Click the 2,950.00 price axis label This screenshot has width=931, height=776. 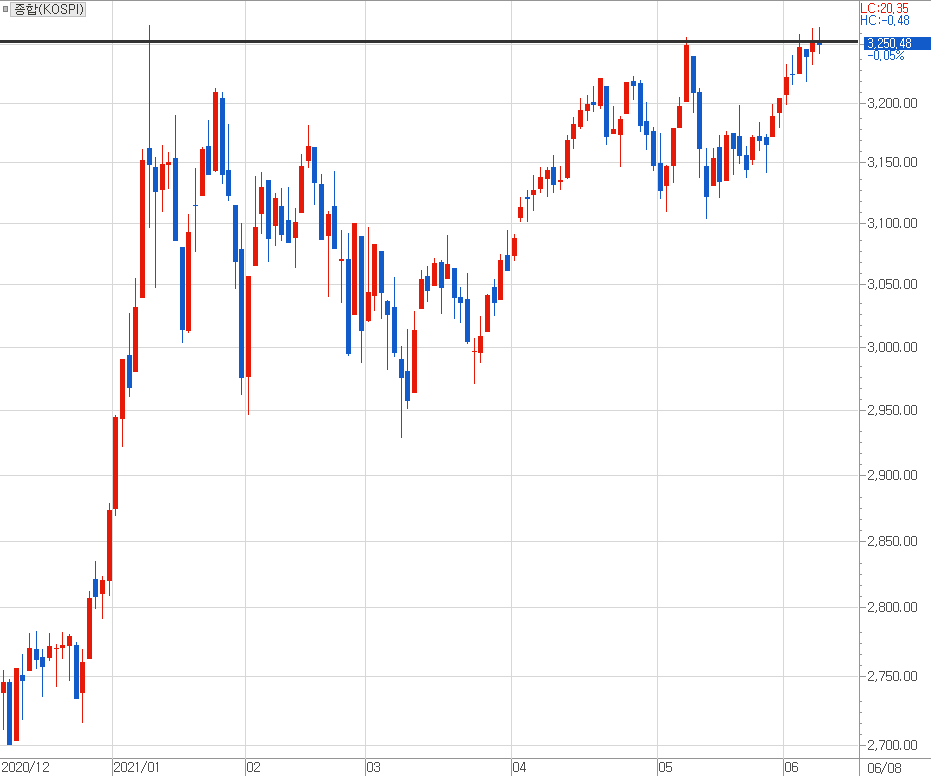tap(892, 410)
